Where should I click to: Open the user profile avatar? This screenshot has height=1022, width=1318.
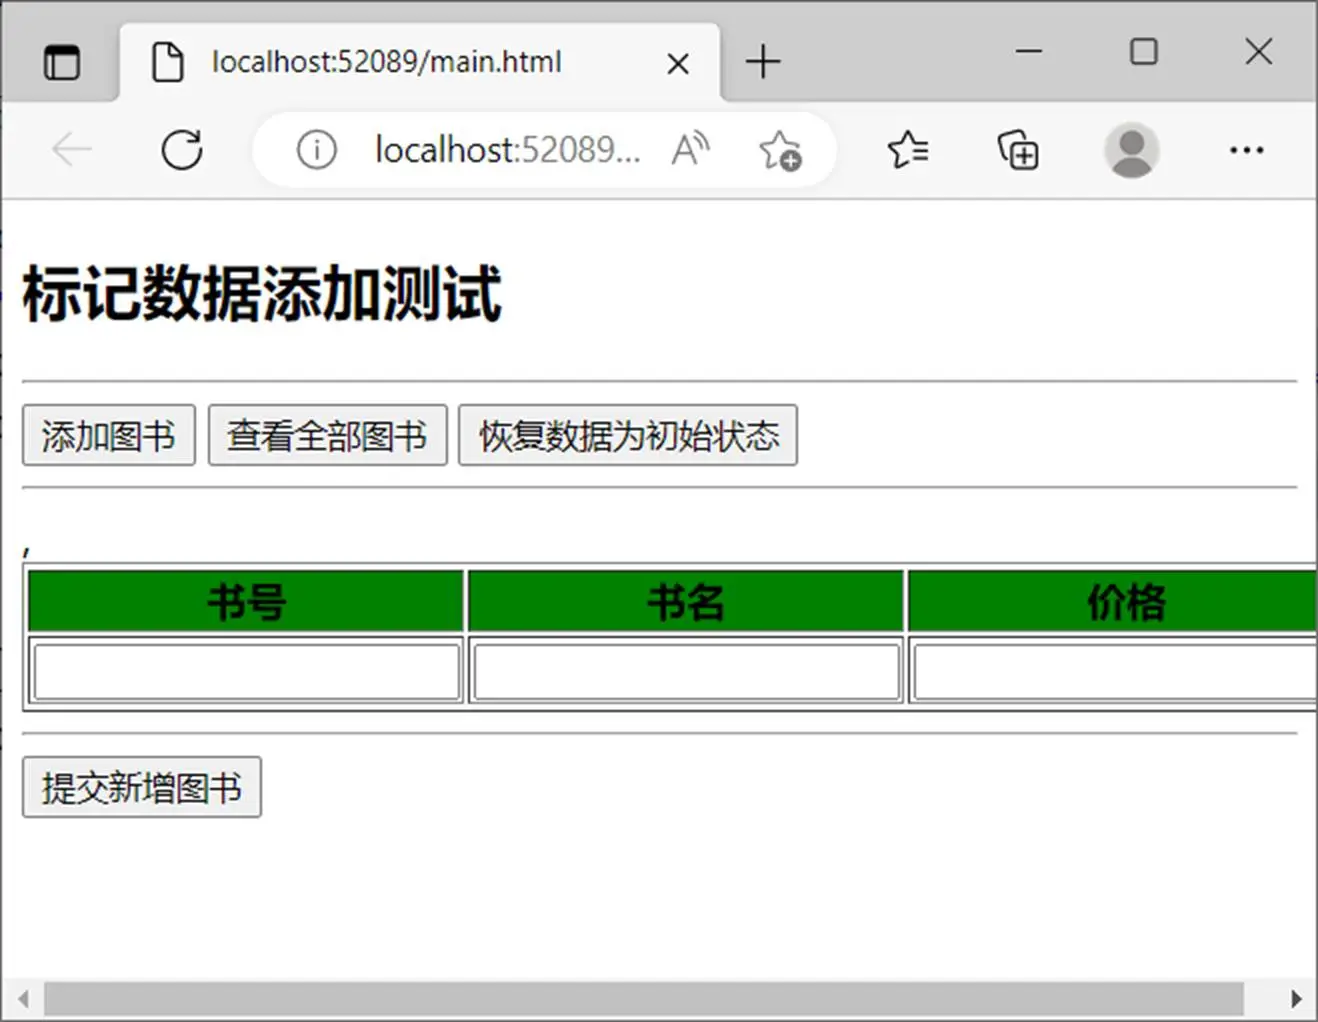coord(1132,151)
